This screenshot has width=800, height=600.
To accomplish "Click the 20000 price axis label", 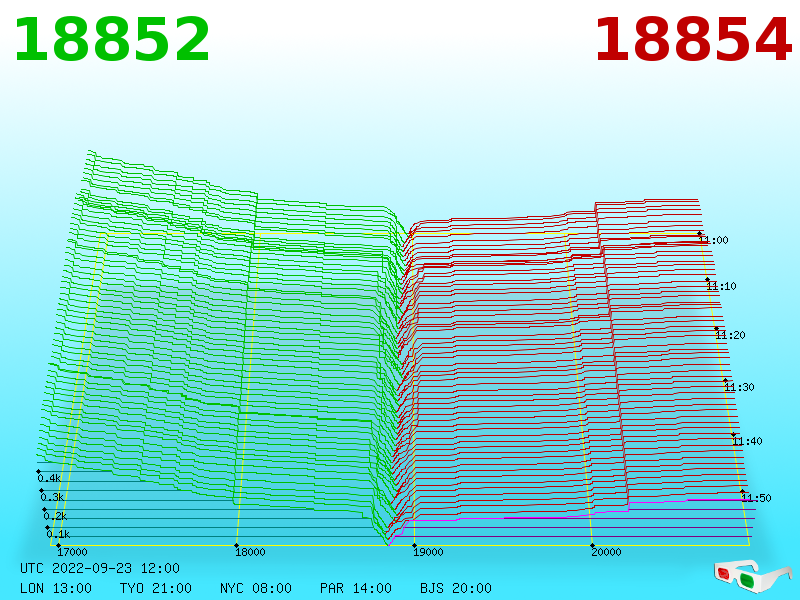I will click(606, 552).
